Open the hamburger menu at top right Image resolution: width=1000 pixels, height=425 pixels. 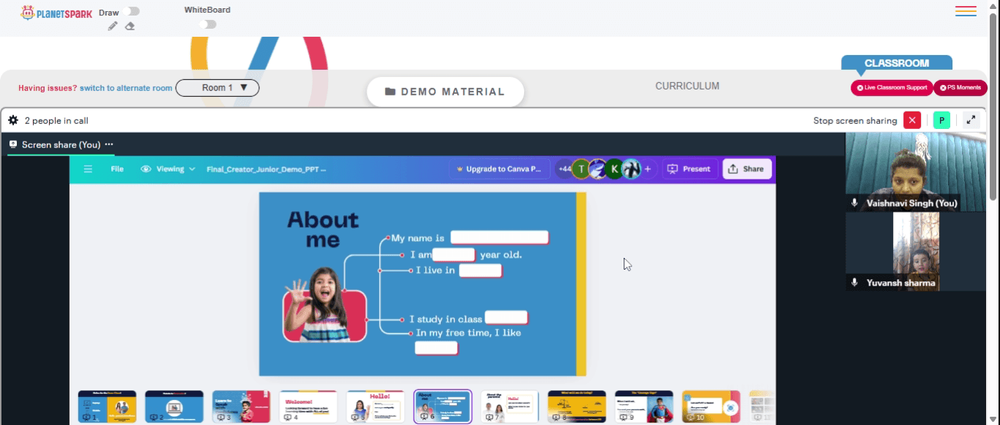pos(966,11)
